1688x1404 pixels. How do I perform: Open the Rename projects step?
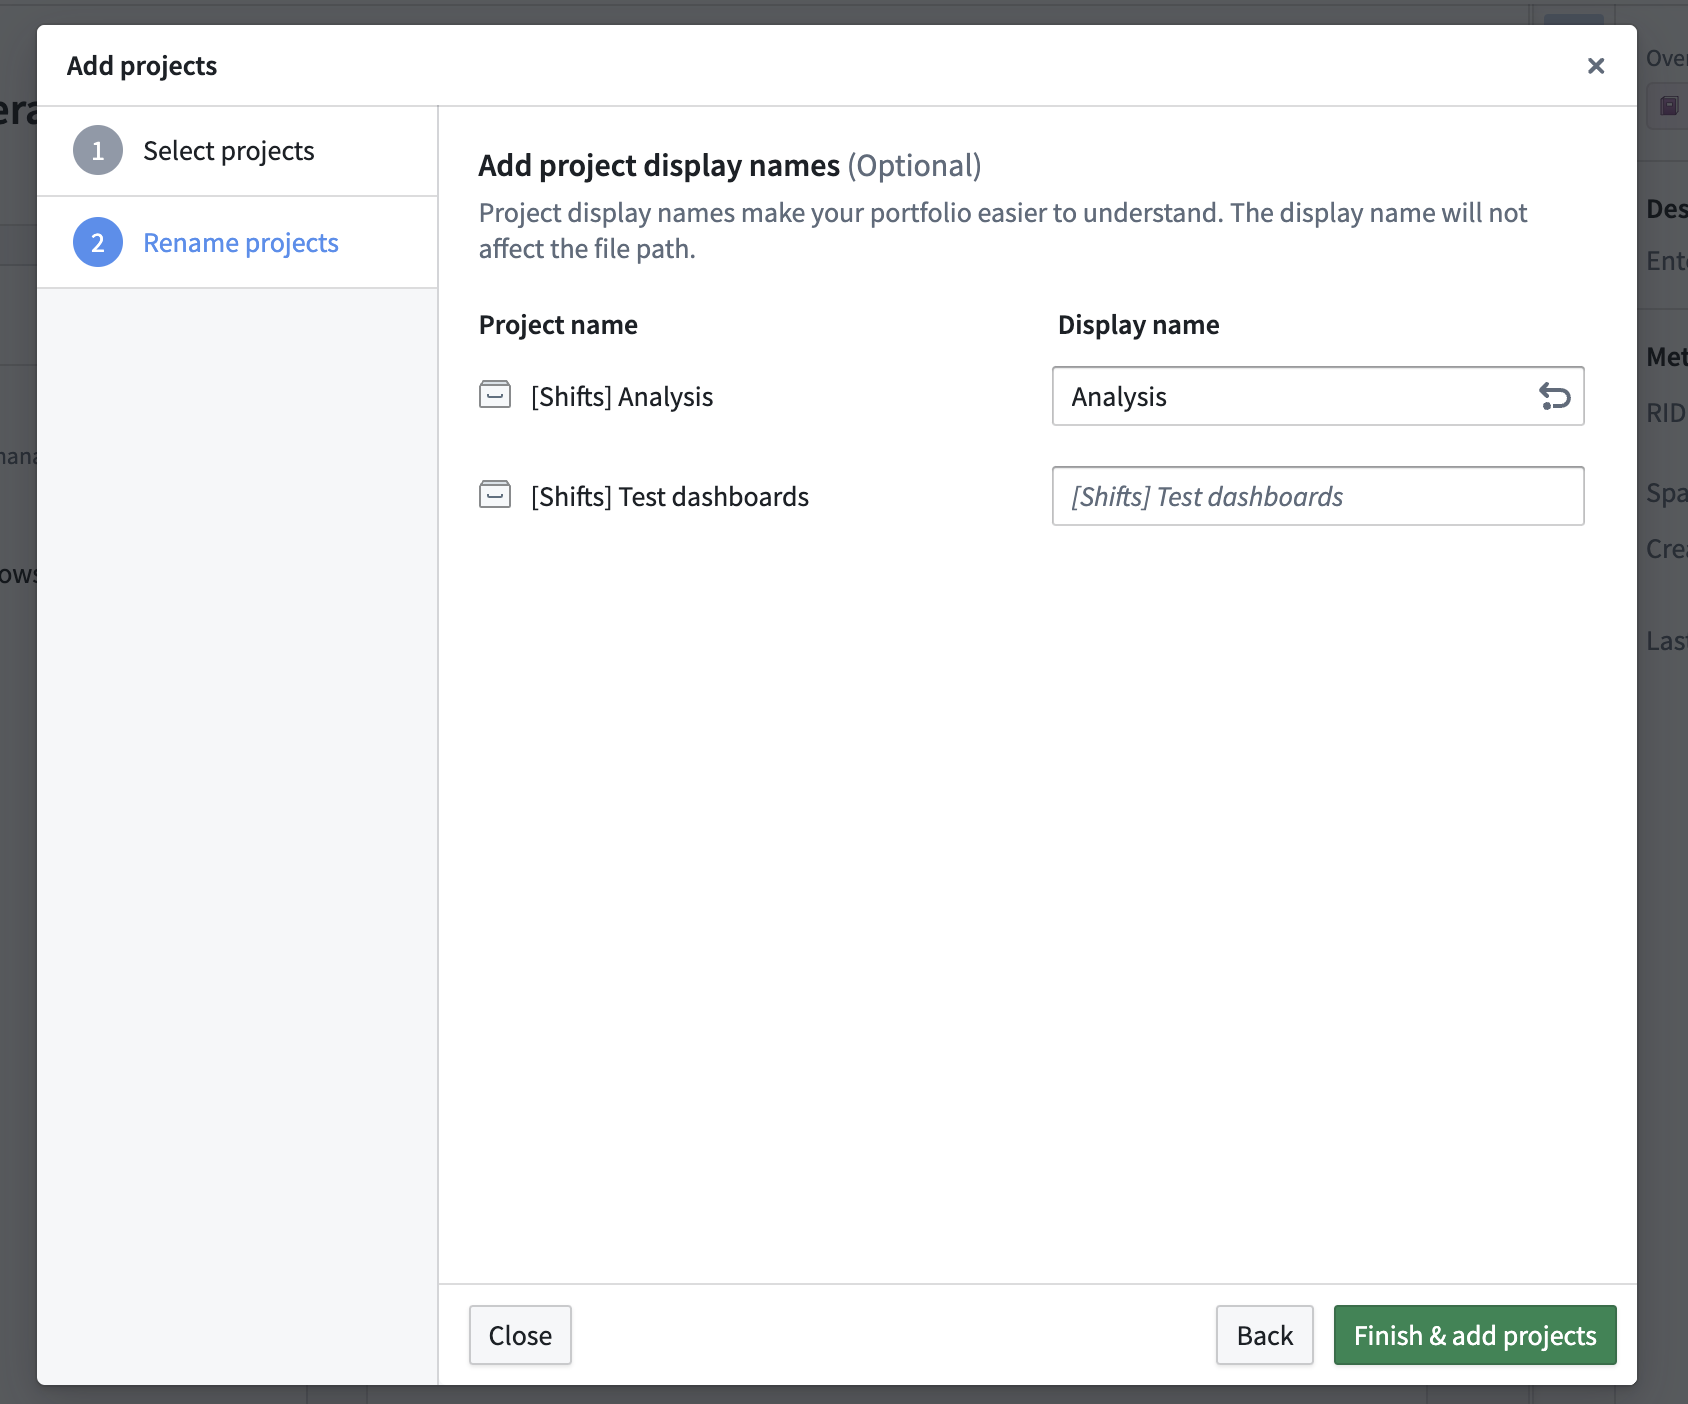click(x=237, y=243)
